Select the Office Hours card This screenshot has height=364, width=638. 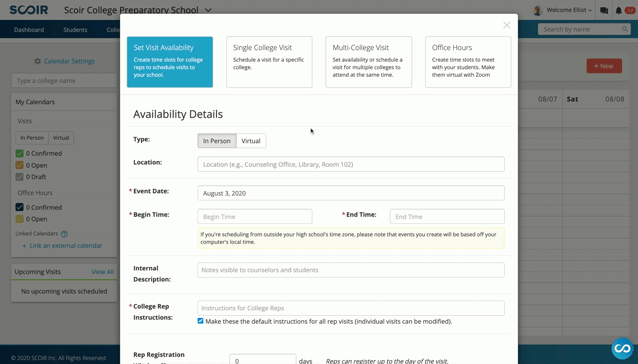[x=468, y=62]
